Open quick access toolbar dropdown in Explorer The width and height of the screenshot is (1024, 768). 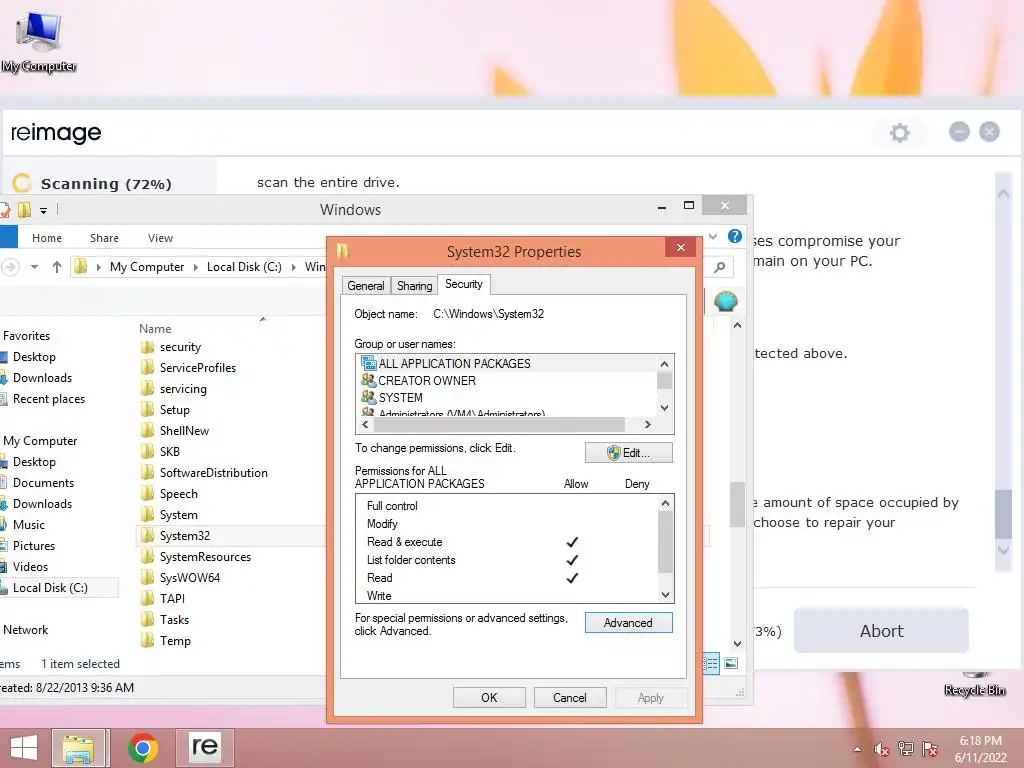point(43,210)
